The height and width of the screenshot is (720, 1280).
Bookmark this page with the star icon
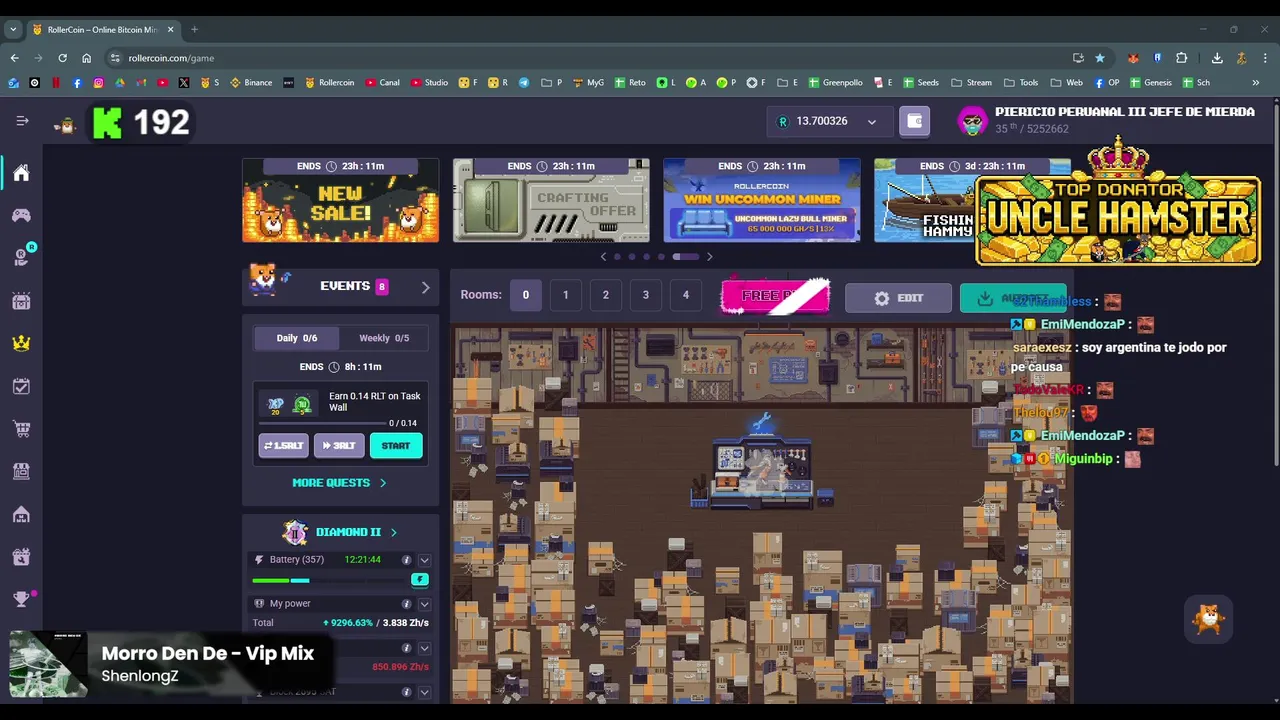point(1100,58)
